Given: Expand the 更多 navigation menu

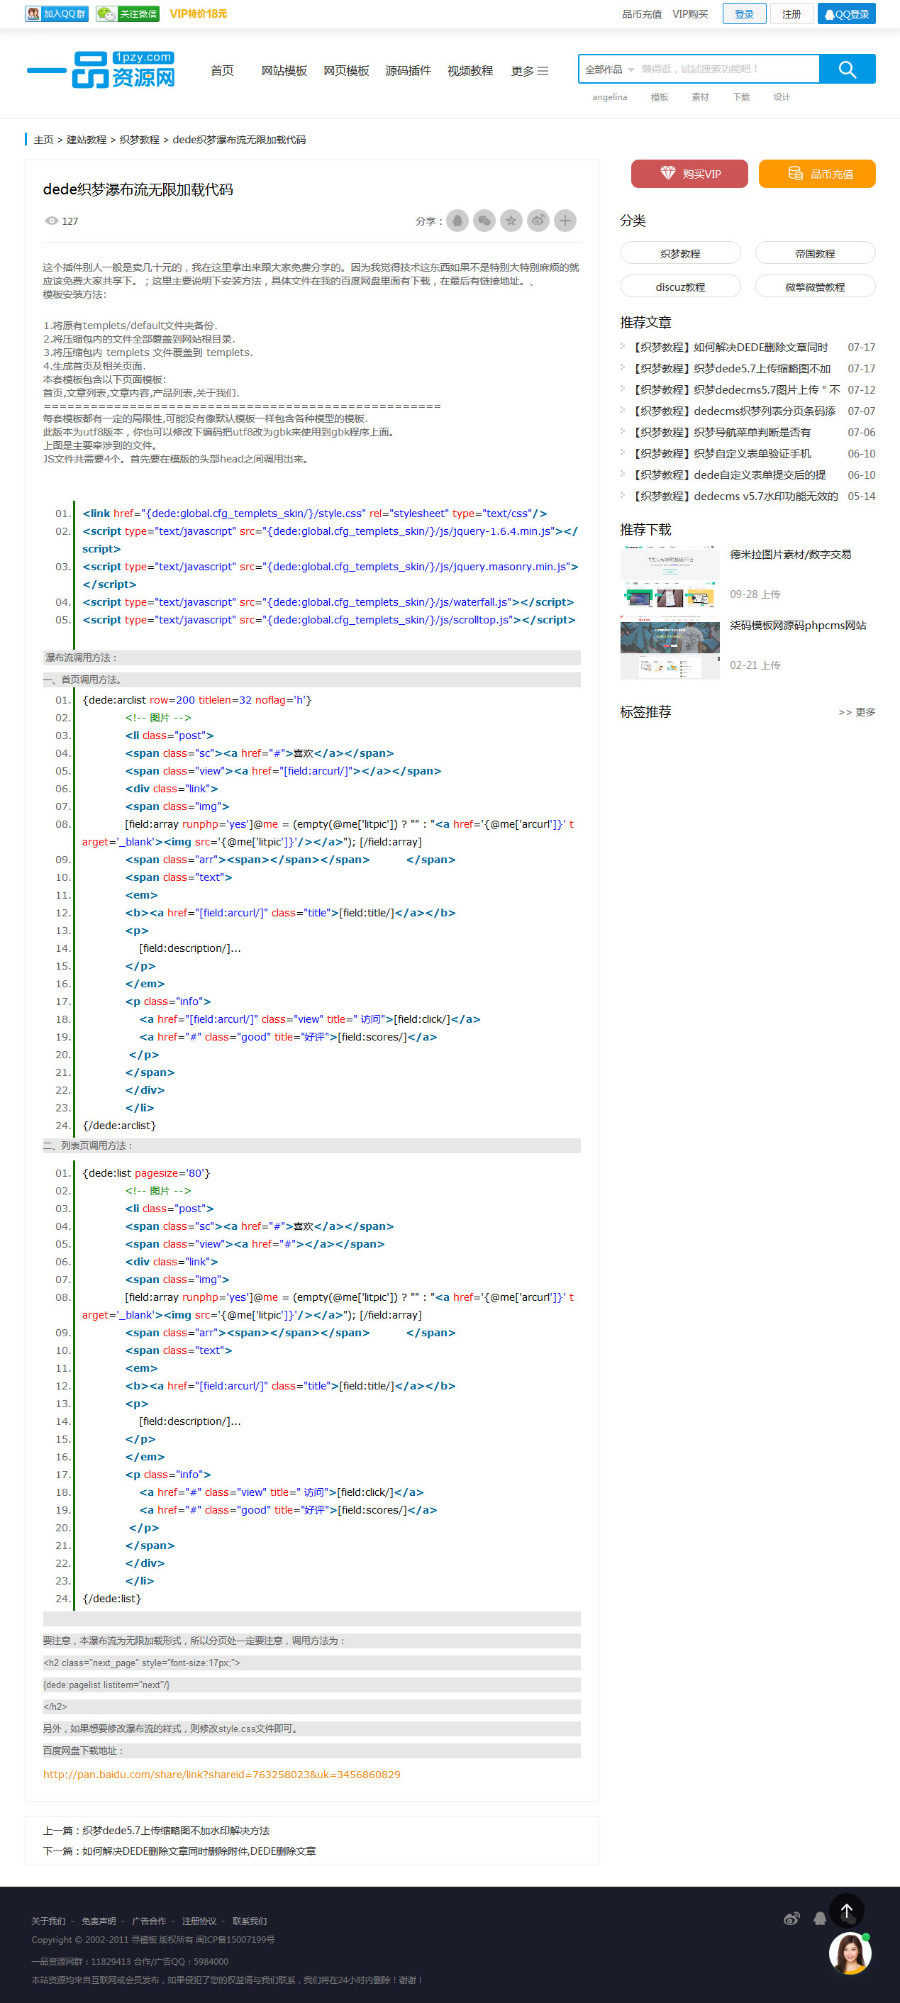Looking at the screenshot, I should click(x=529, y=71).
